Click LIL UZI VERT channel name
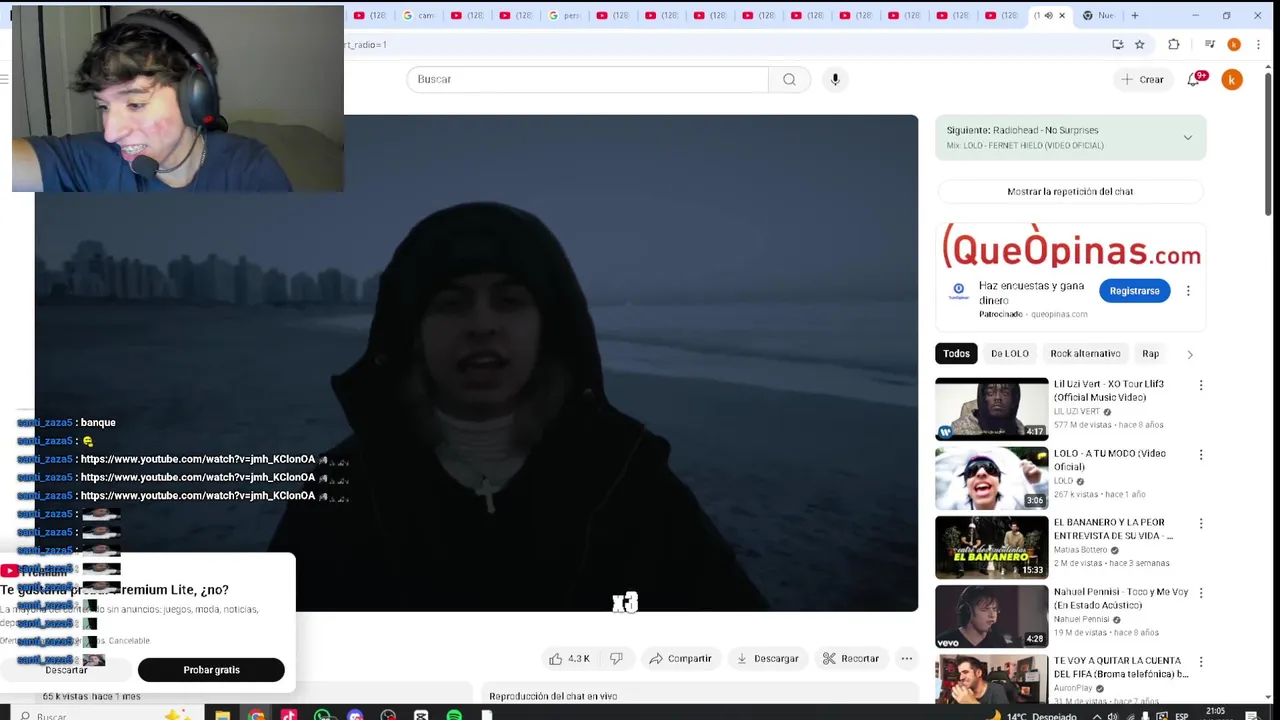This screenshot has height=720, width=1280. point(1076,411)
